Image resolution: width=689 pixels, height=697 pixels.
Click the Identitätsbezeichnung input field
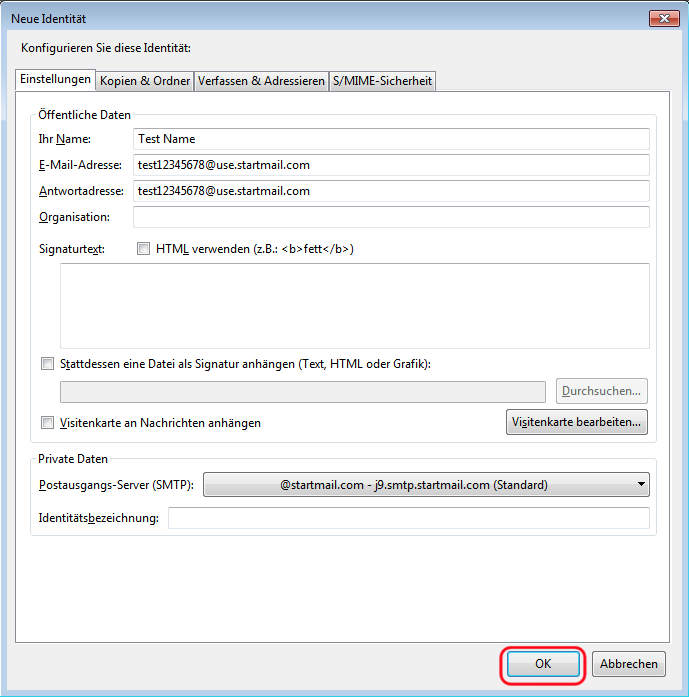[409, 518]
